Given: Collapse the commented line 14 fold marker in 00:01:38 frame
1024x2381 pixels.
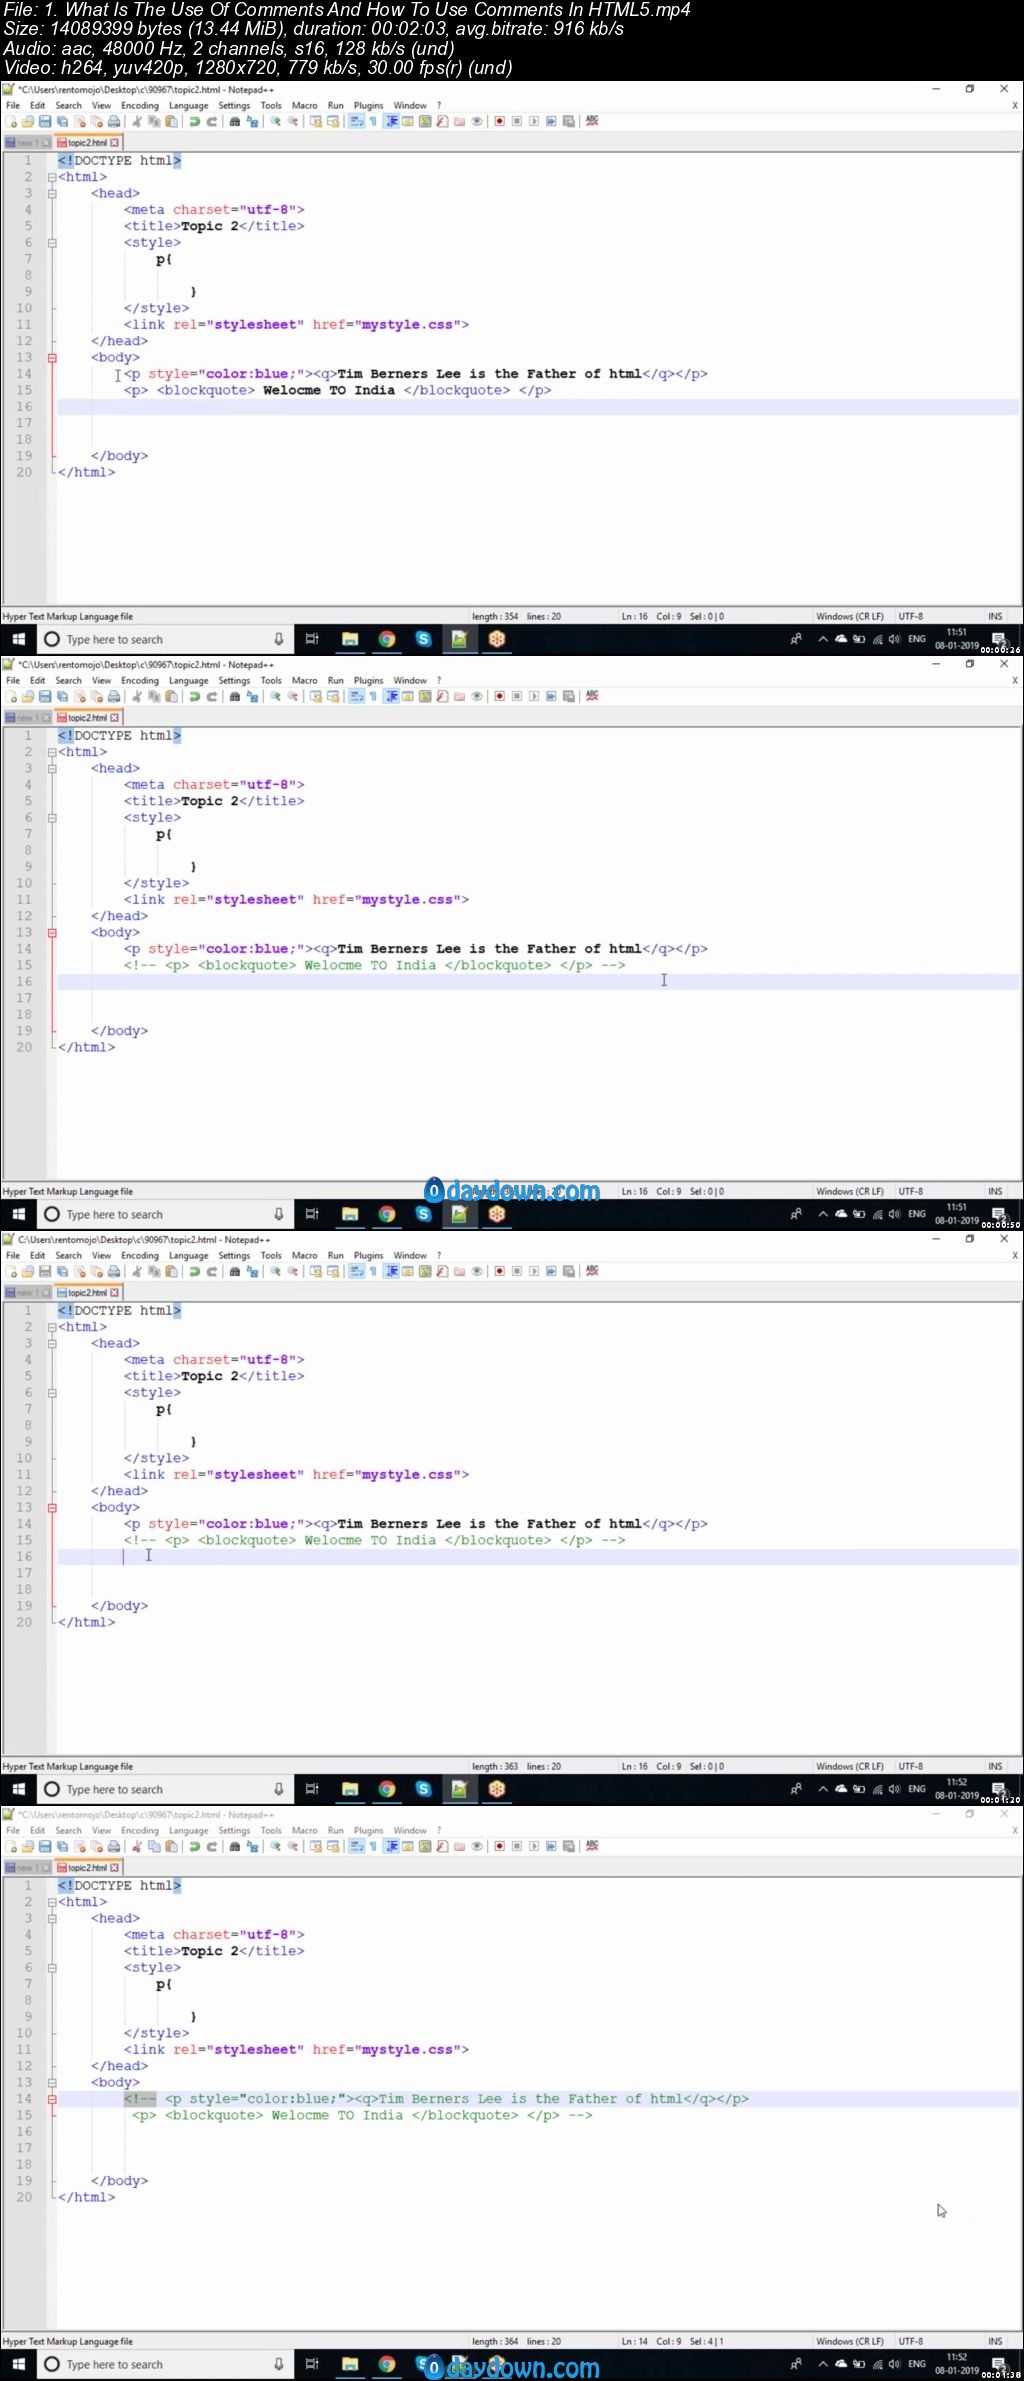Looking at the screenshot, I should click(52, 2099).
